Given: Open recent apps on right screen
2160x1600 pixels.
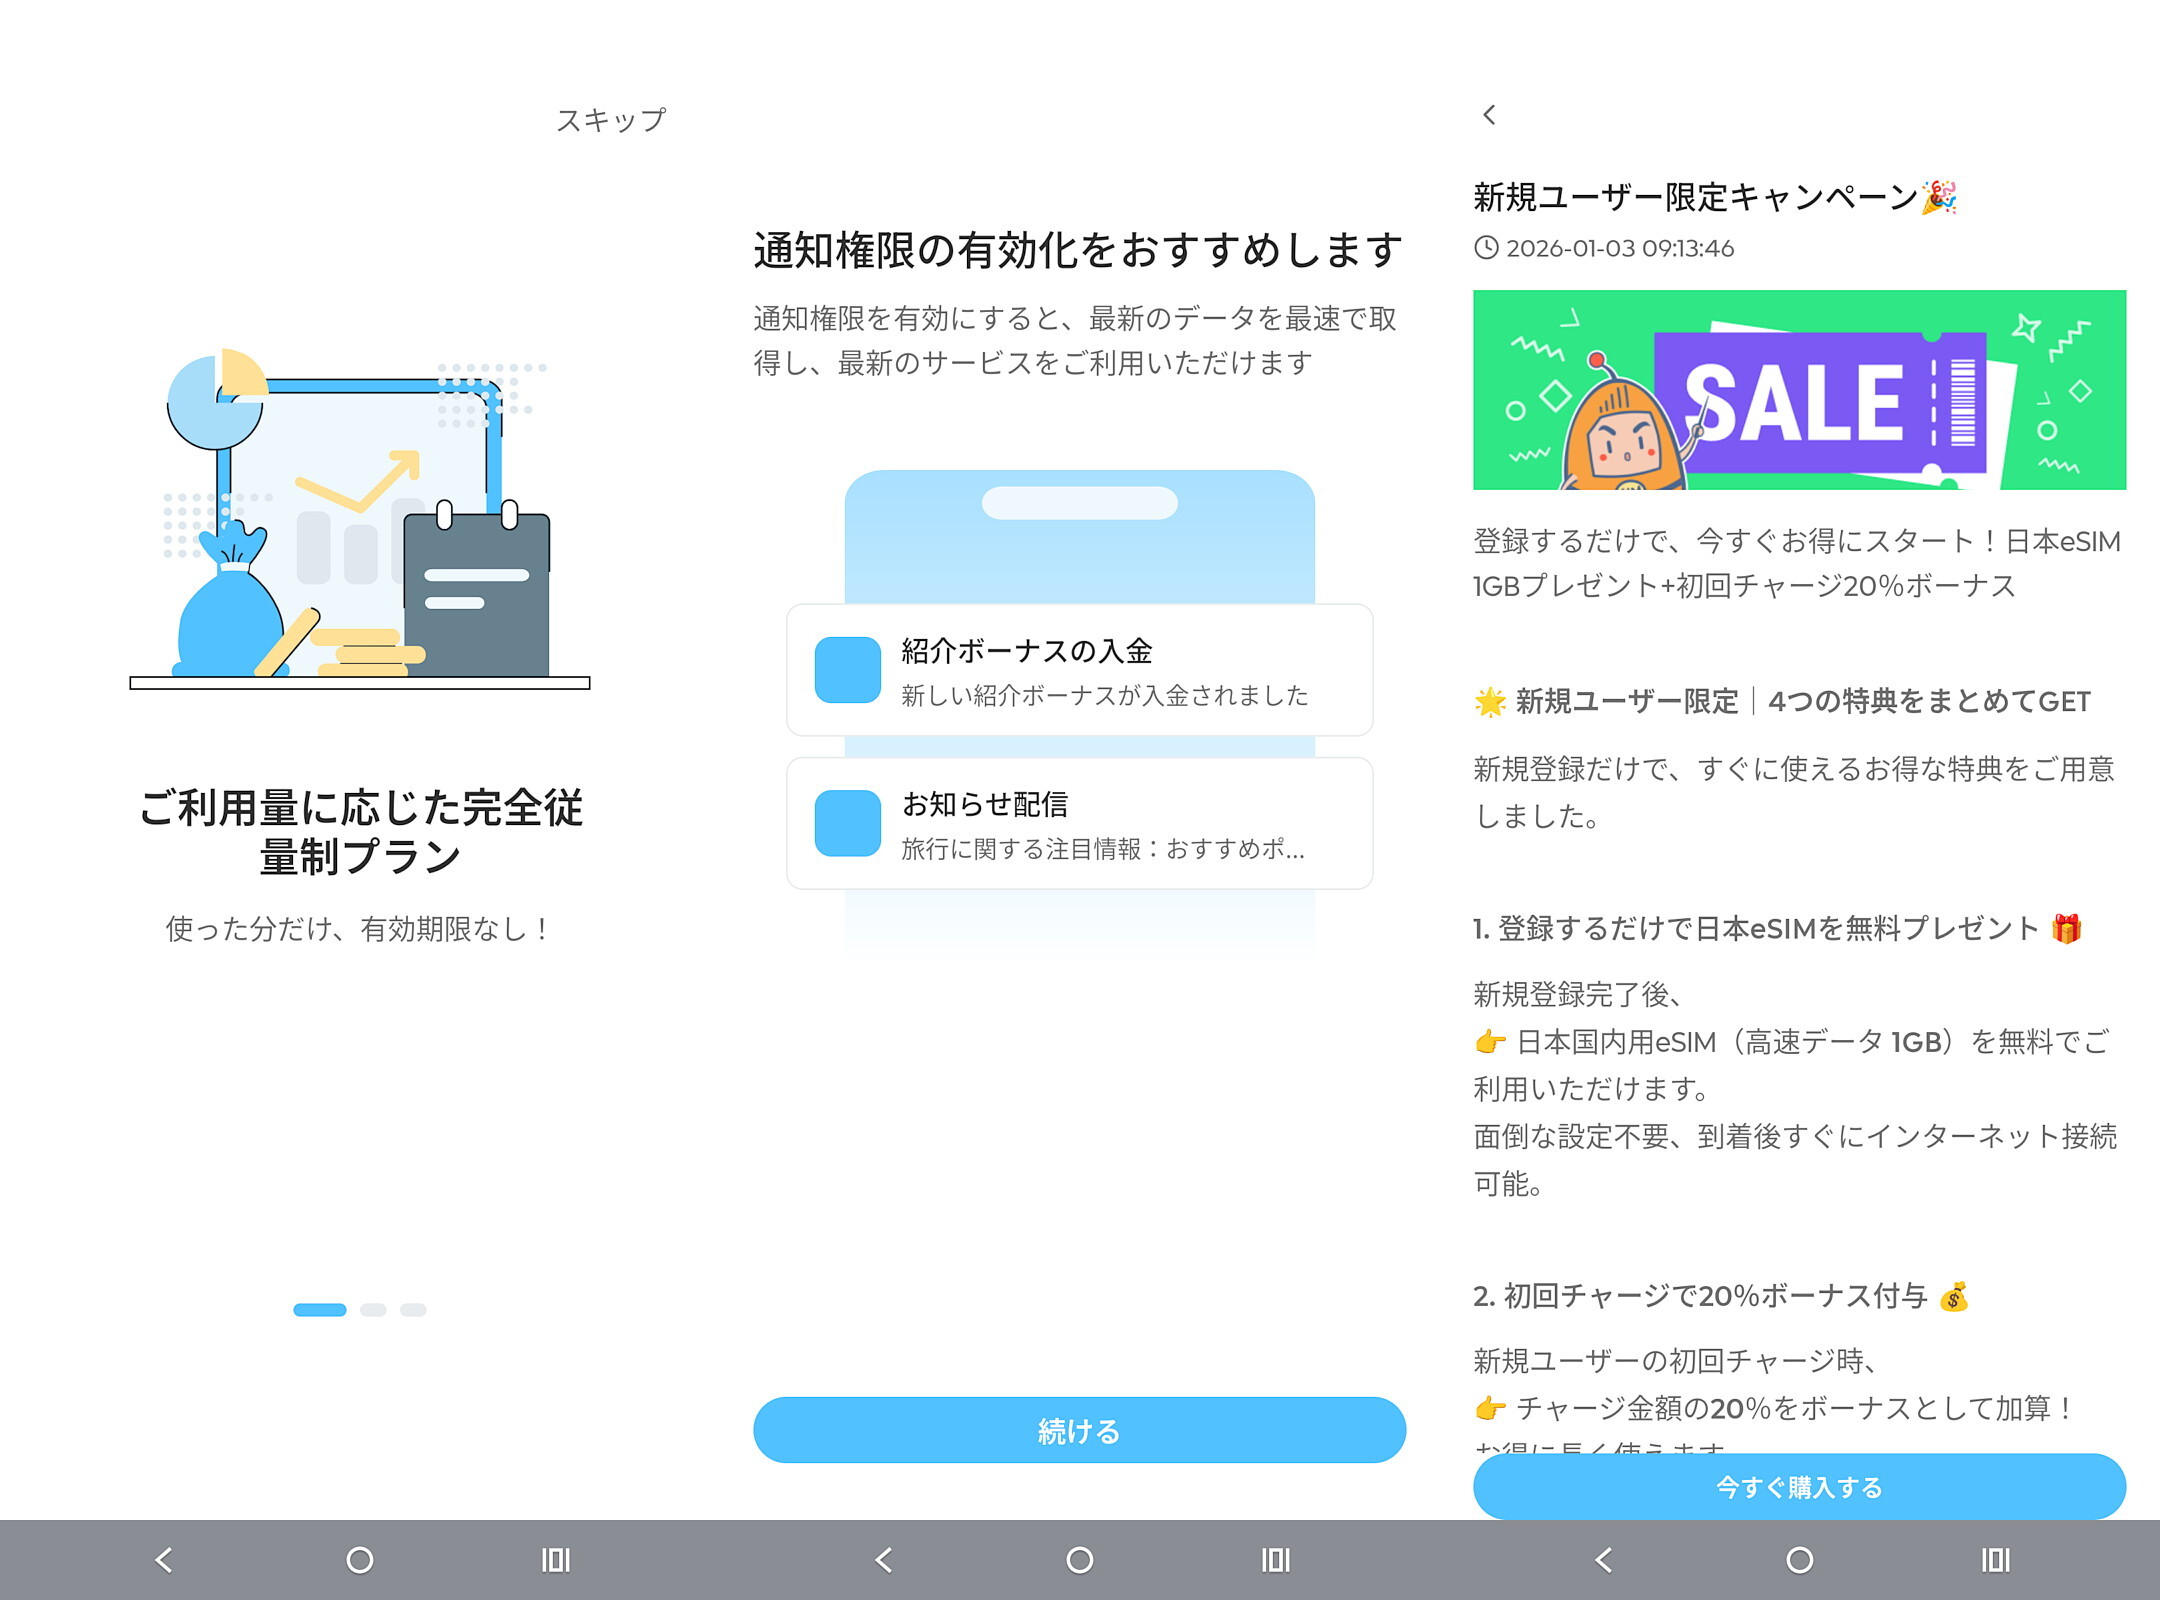Looking at the screenshot, I should (1995, 1560).
